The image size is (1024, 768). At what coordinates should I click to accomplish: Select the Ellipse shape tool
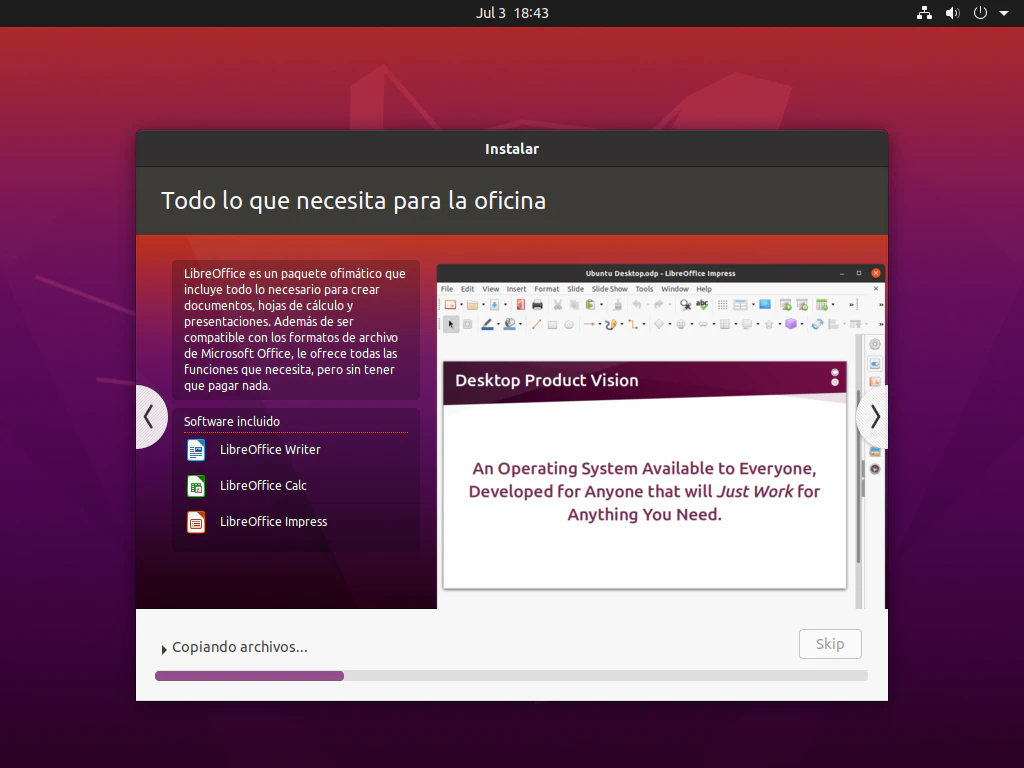(569, 325)
